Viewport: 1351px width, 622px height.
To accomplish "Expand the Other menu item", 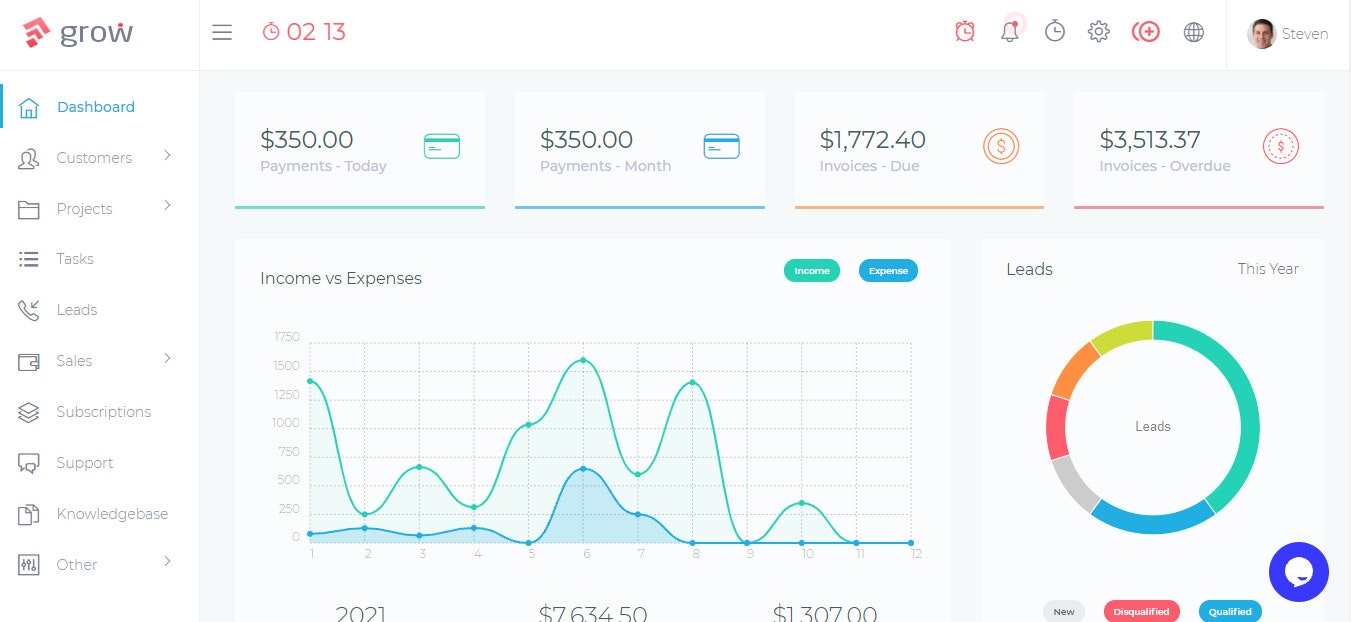I will pos(76,564).
